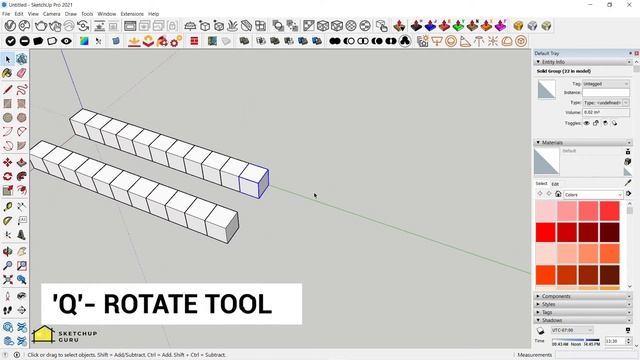The image size is (640, 360).
Task: Toggle shadows display icon in Shadows panel
Action: tap(540, 330)
